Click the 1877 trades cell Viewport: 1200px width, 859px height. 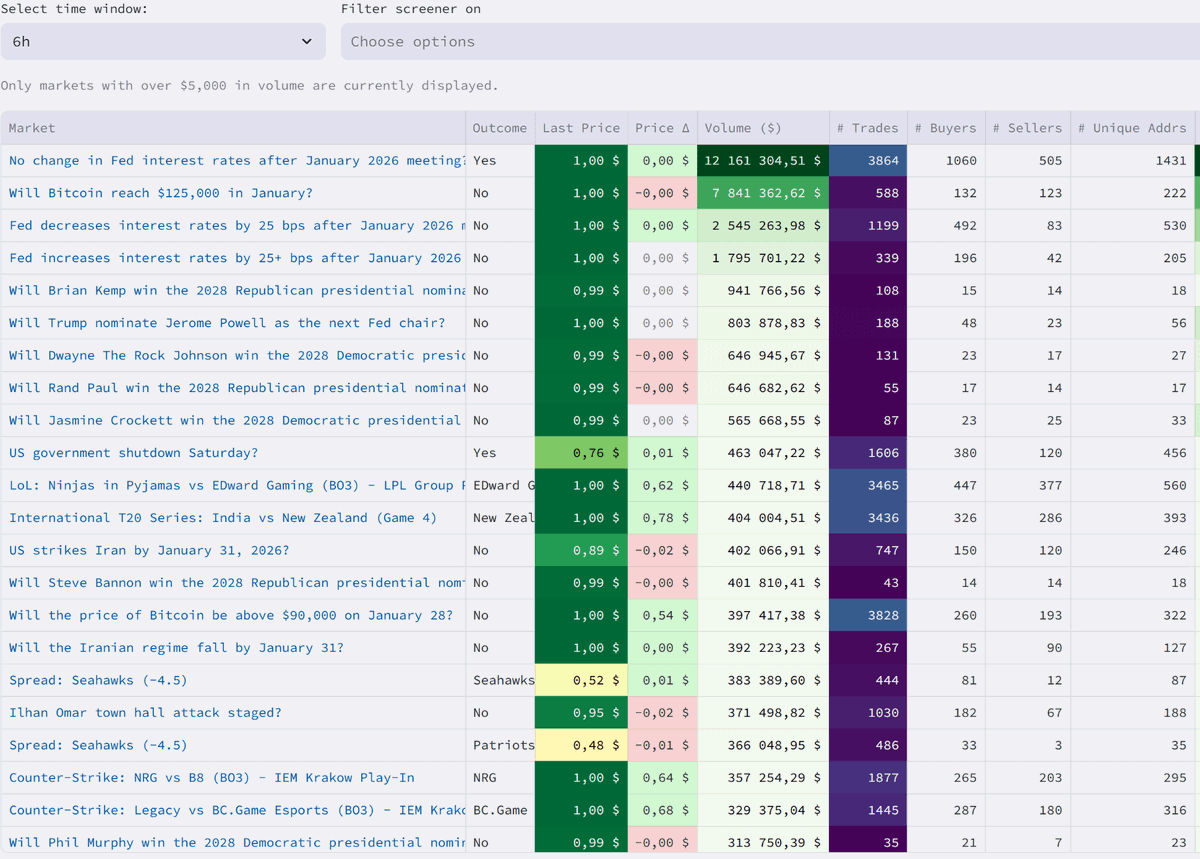click(x=868, y=778)
